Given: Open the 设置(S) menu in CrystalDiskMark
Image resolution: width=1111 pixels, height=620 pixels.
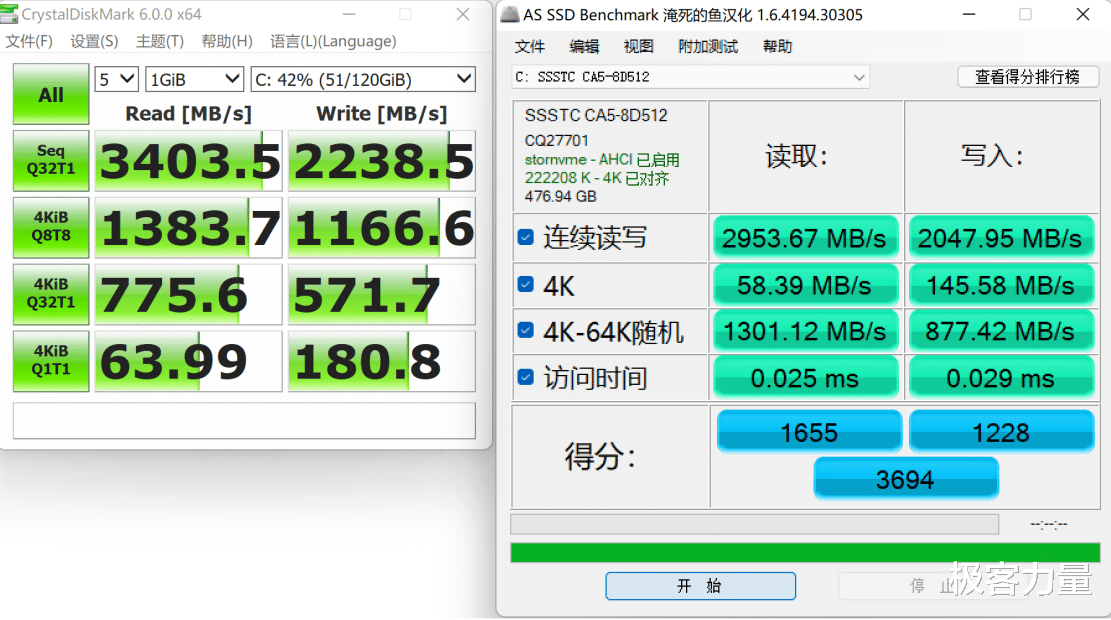Looking at the screenshot, I should click(94, 41).
